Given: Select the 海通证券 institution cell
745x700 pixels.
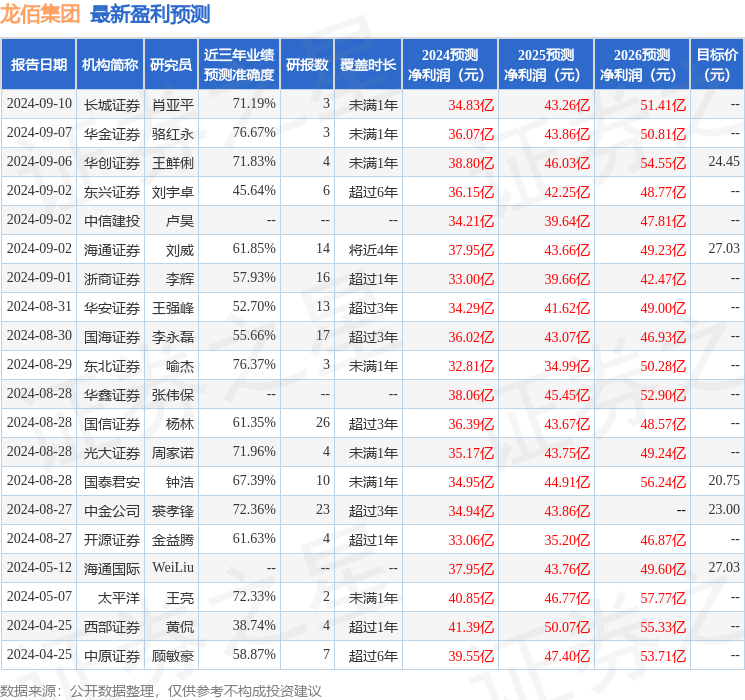Looking at the screenshot, I should (x=112, y=250).
